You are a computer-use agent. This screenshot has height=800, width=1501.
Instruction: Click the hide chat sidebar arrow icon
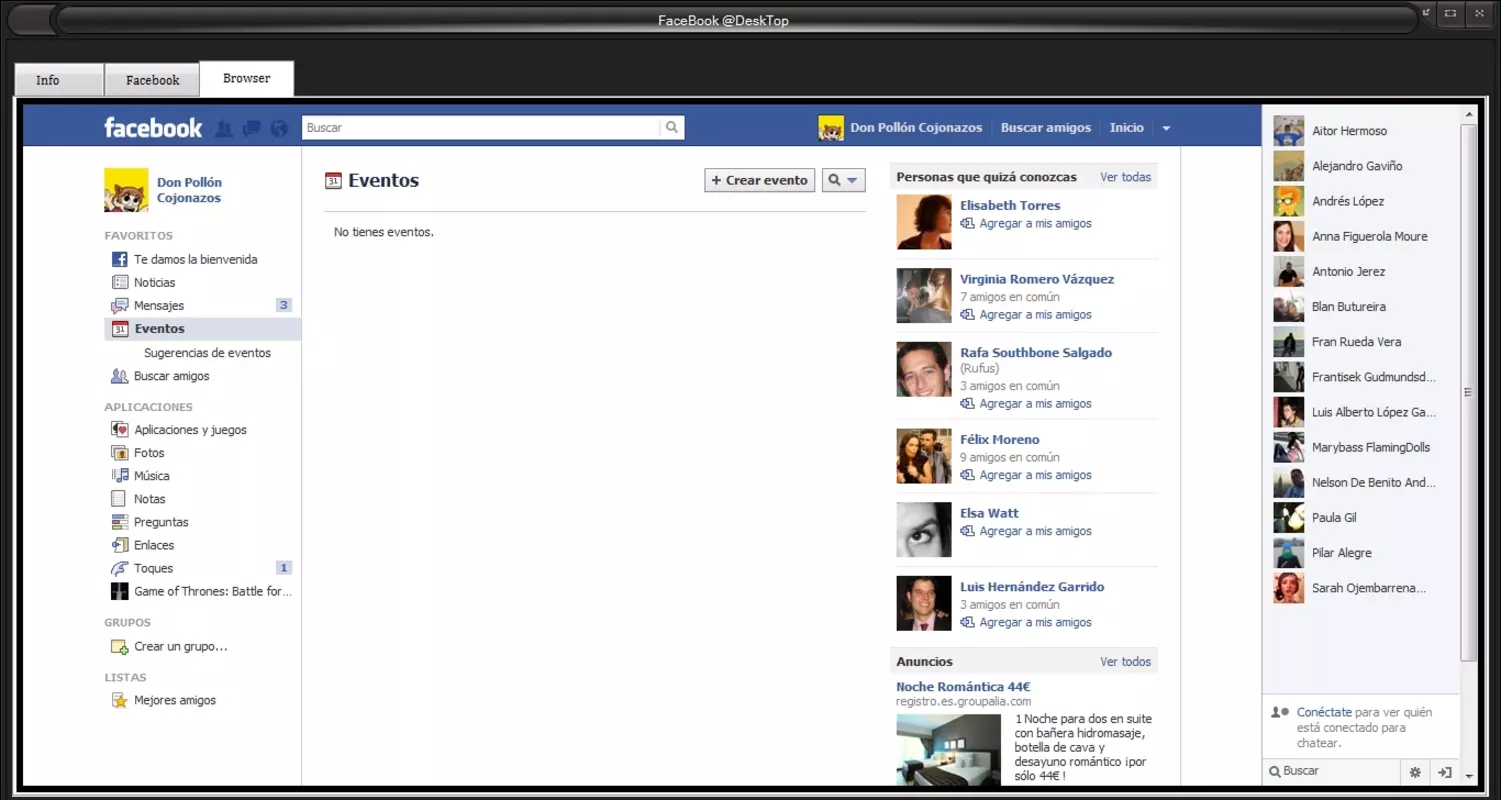pos(1444,772)
